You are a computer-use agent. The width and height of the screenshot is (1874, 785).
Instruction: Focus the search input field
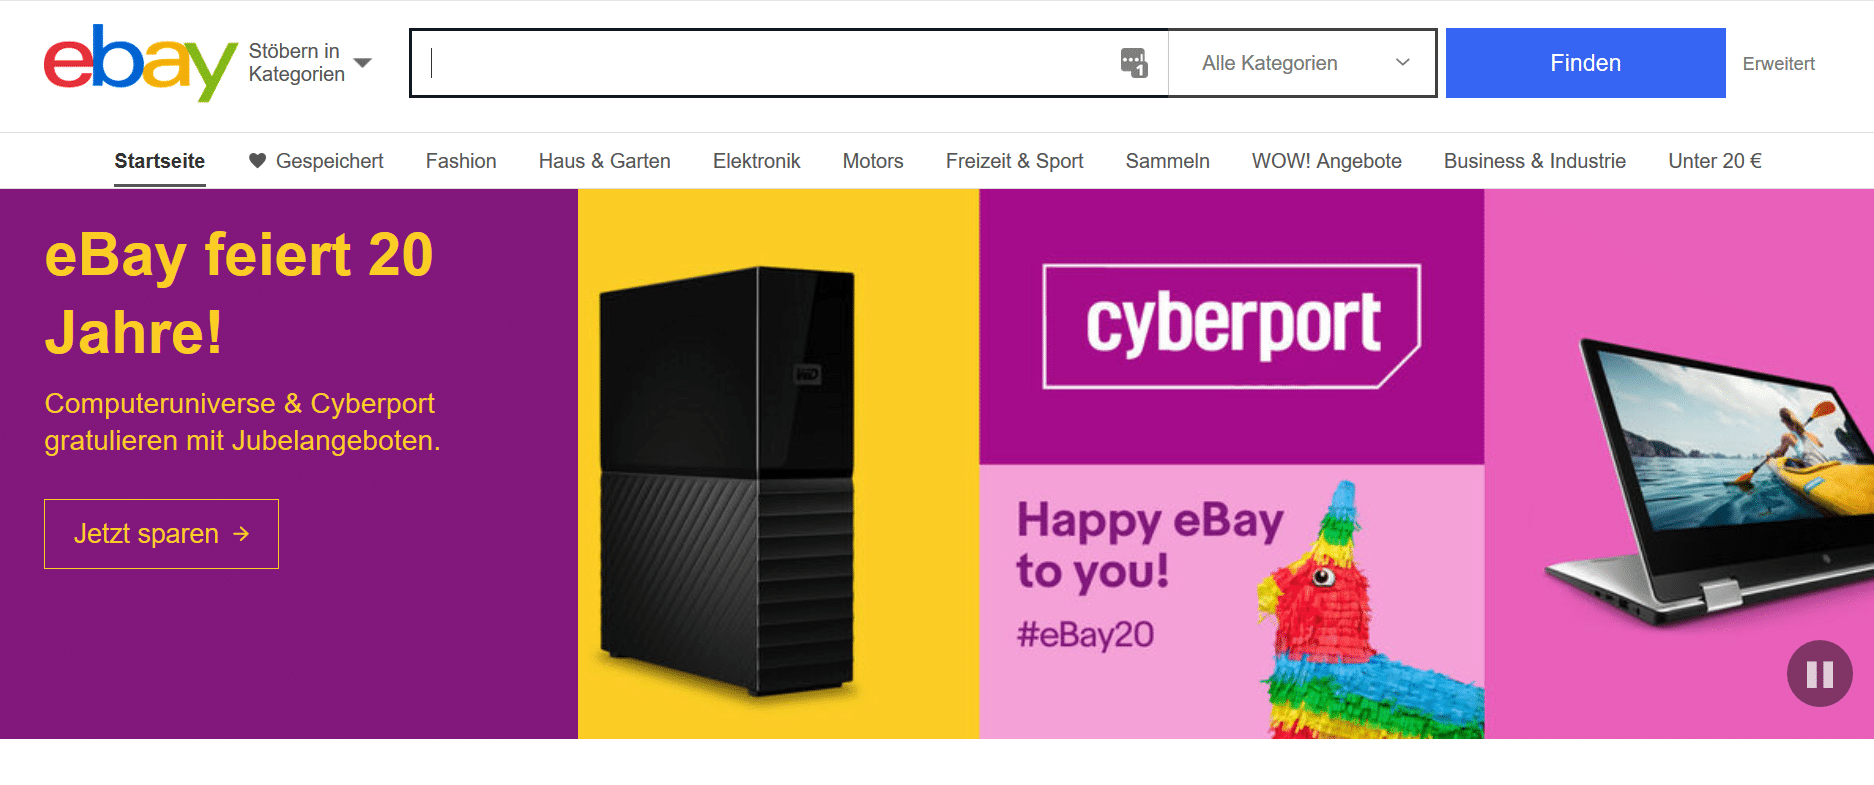[770, 63]
